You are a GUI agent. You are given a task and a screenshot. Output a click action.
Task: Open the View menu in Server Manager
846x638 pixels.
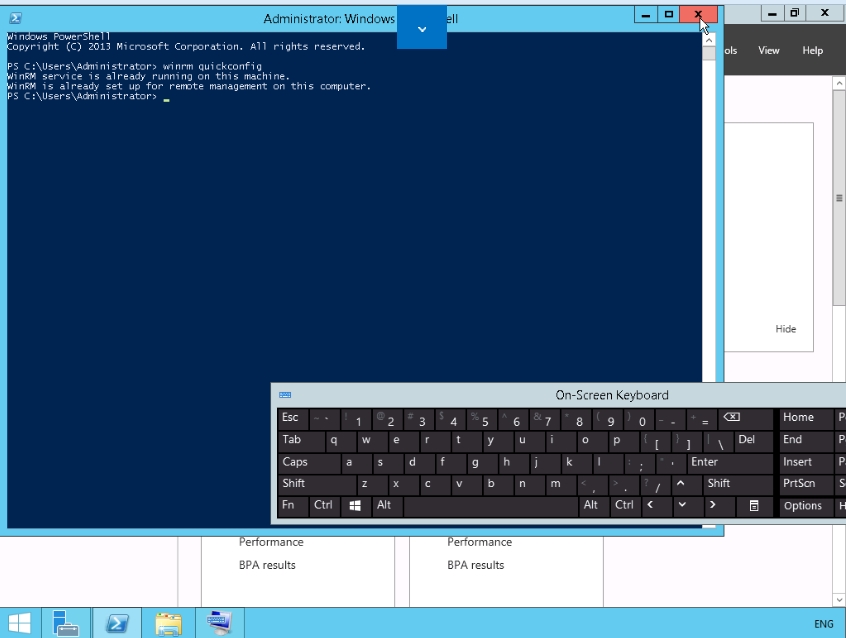click(769, 50)
